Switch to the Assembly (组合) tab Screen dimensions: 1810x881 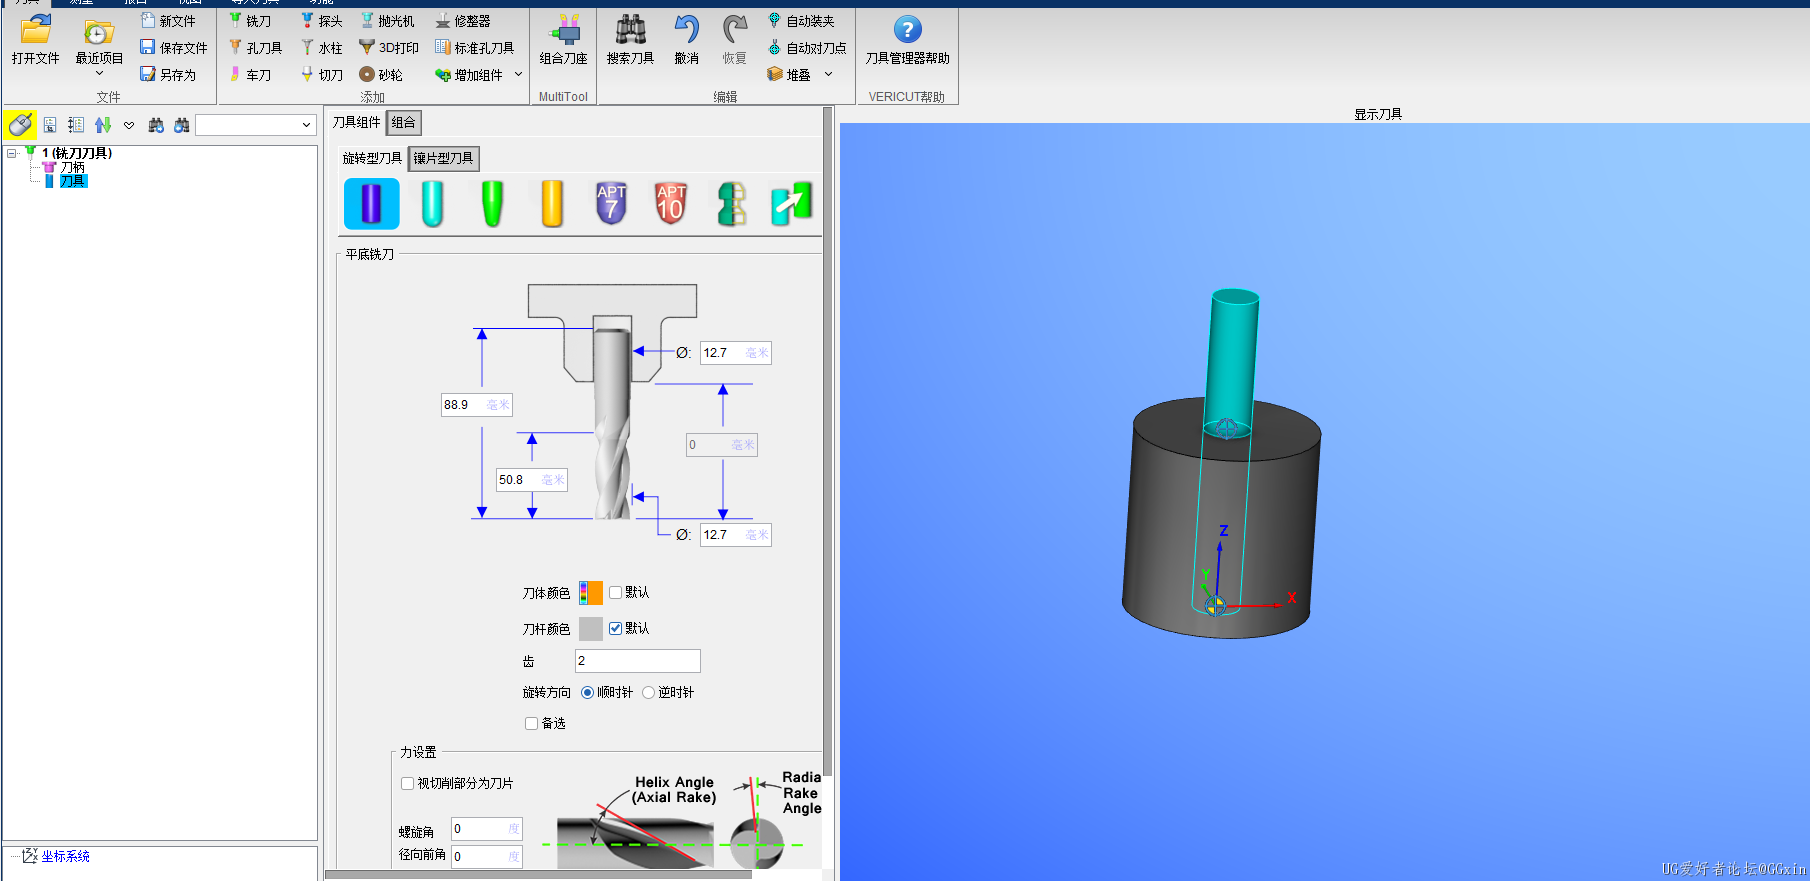[403, 122]
